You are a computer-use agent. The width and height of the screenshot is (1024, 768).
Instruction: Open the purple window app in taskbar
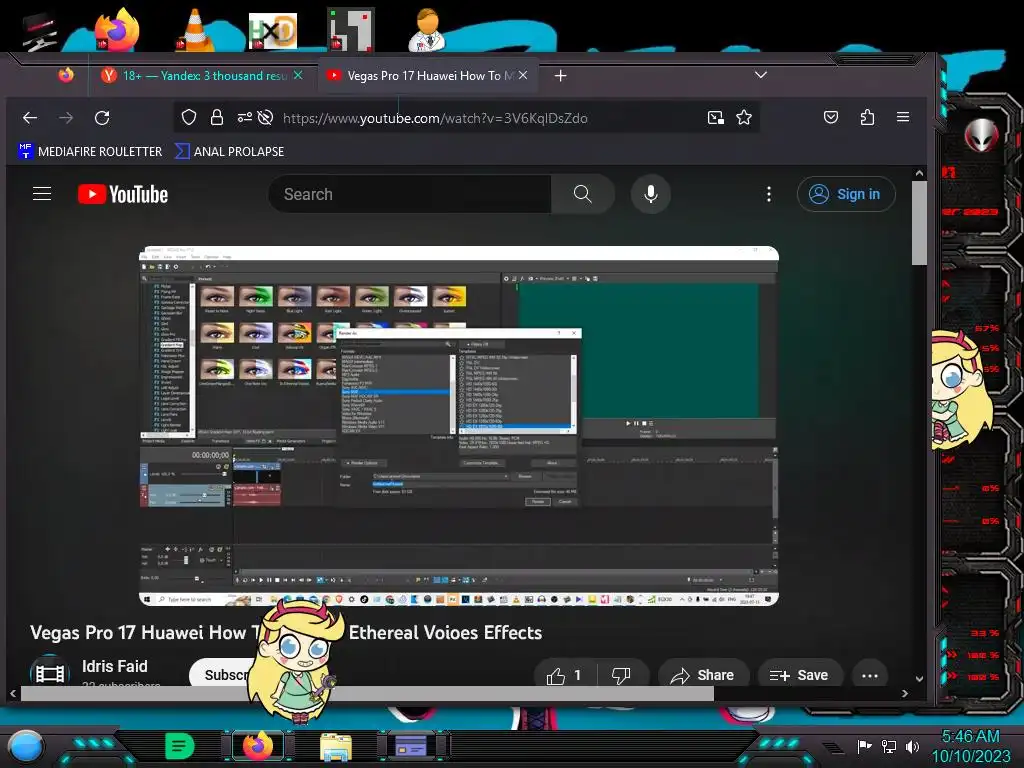411,745
